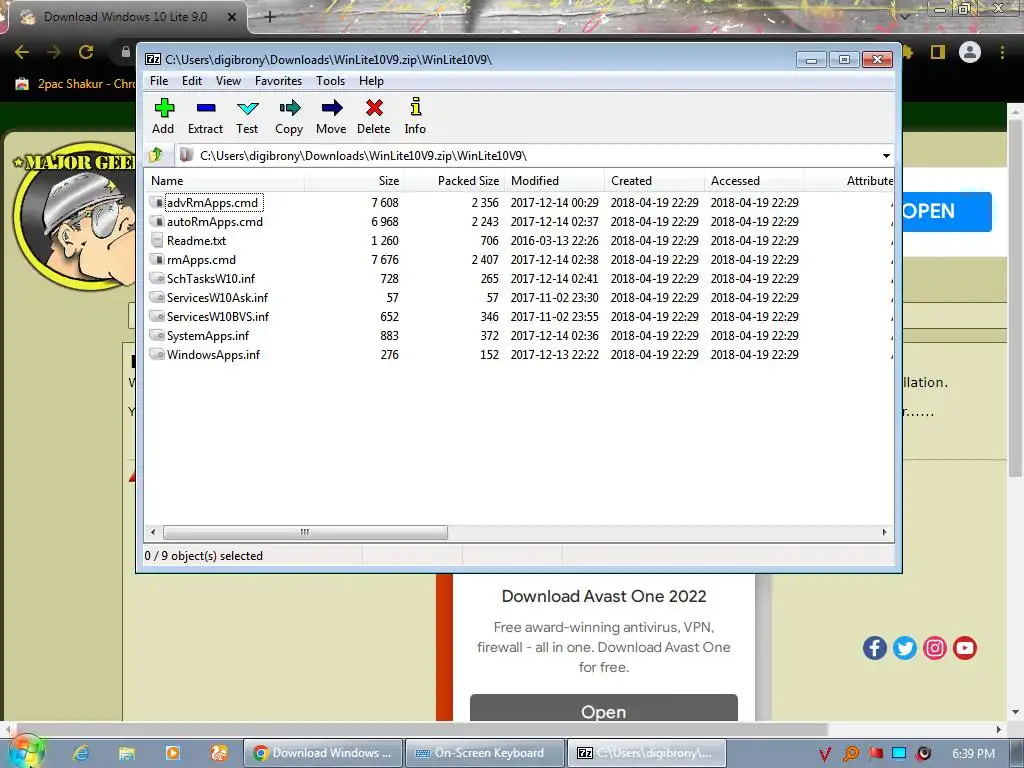Image resolution: width=1024 pixels, height=768 pixels.
Task: Click the horizontal scrollbar thumb in the file list
Action: pos(305,532)
